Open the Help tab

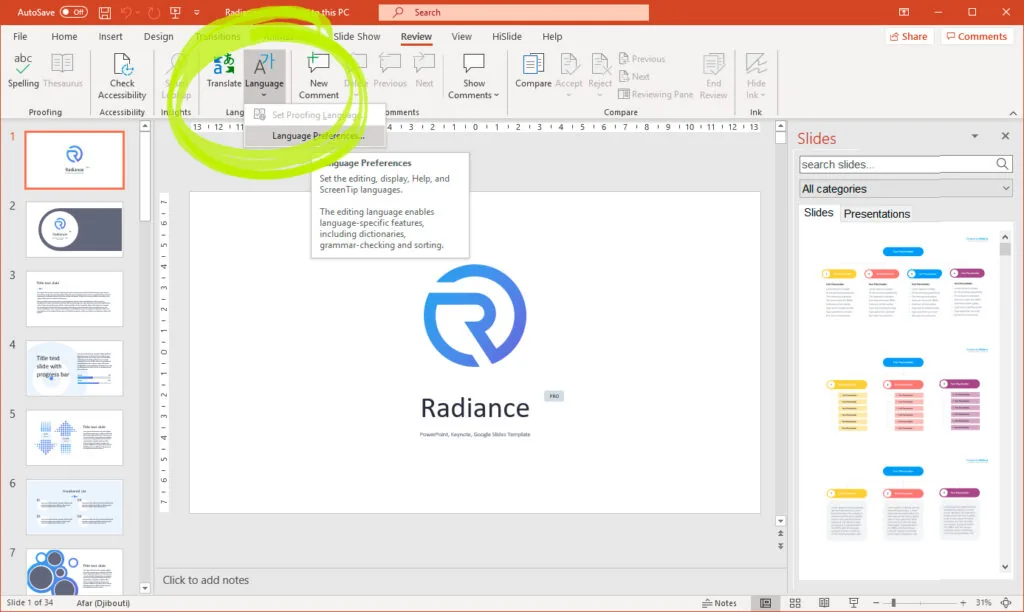552,37
